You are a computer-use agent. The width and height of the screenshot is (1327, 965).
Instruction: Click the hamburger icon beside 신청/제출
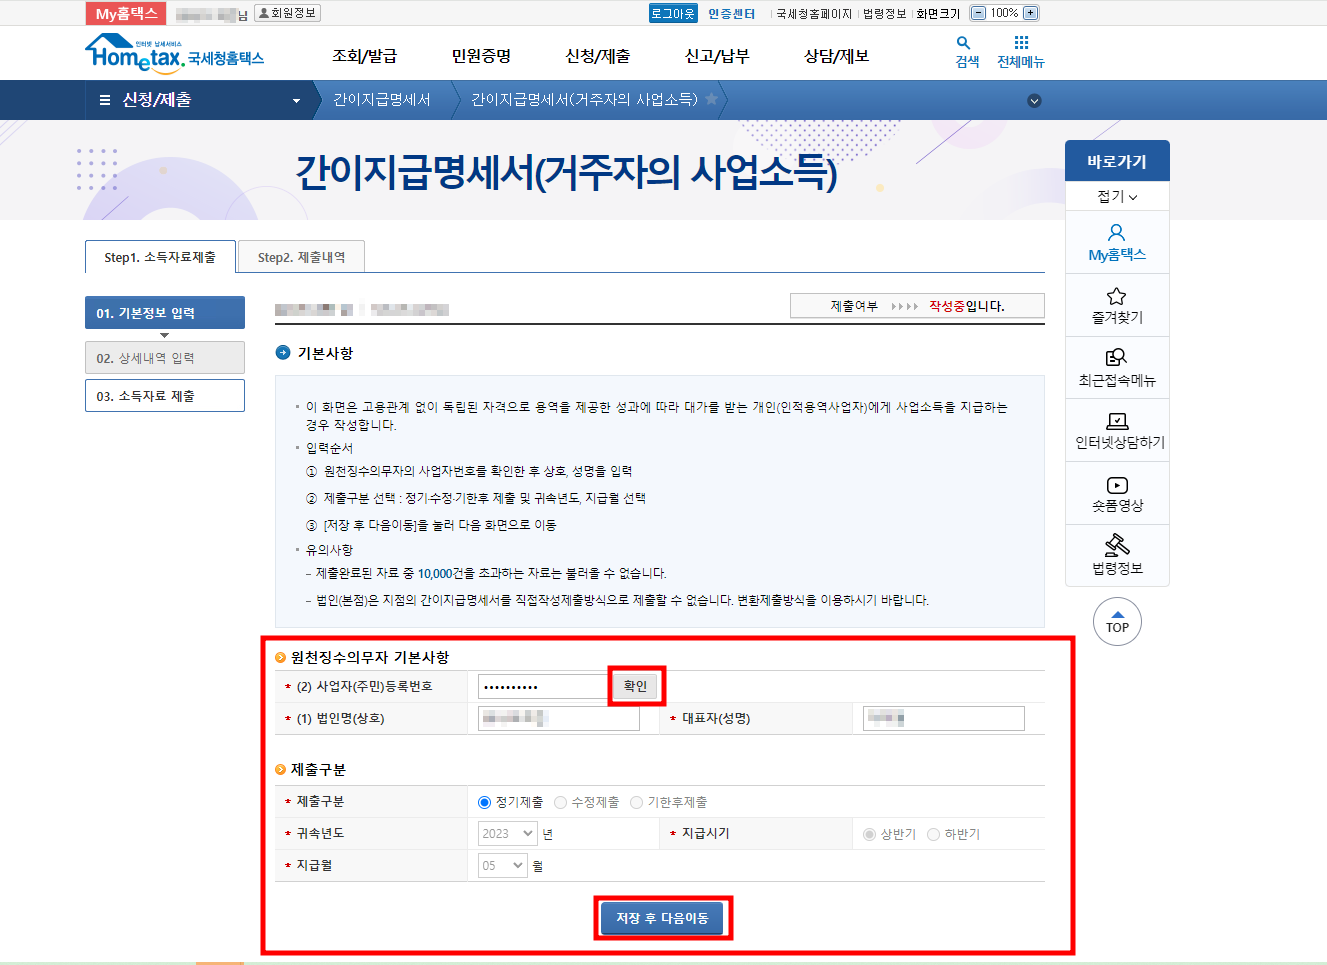(x=105, y=100)
